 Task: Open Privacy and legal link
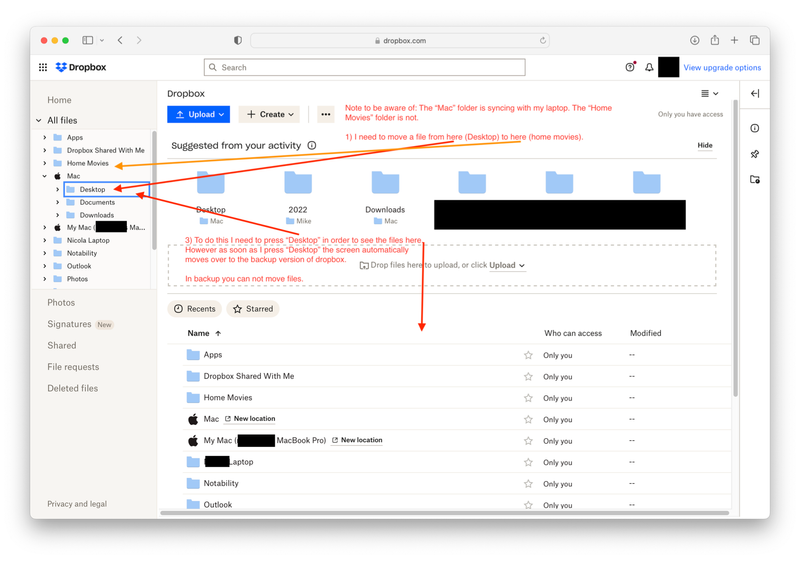[x=77, y=504]
